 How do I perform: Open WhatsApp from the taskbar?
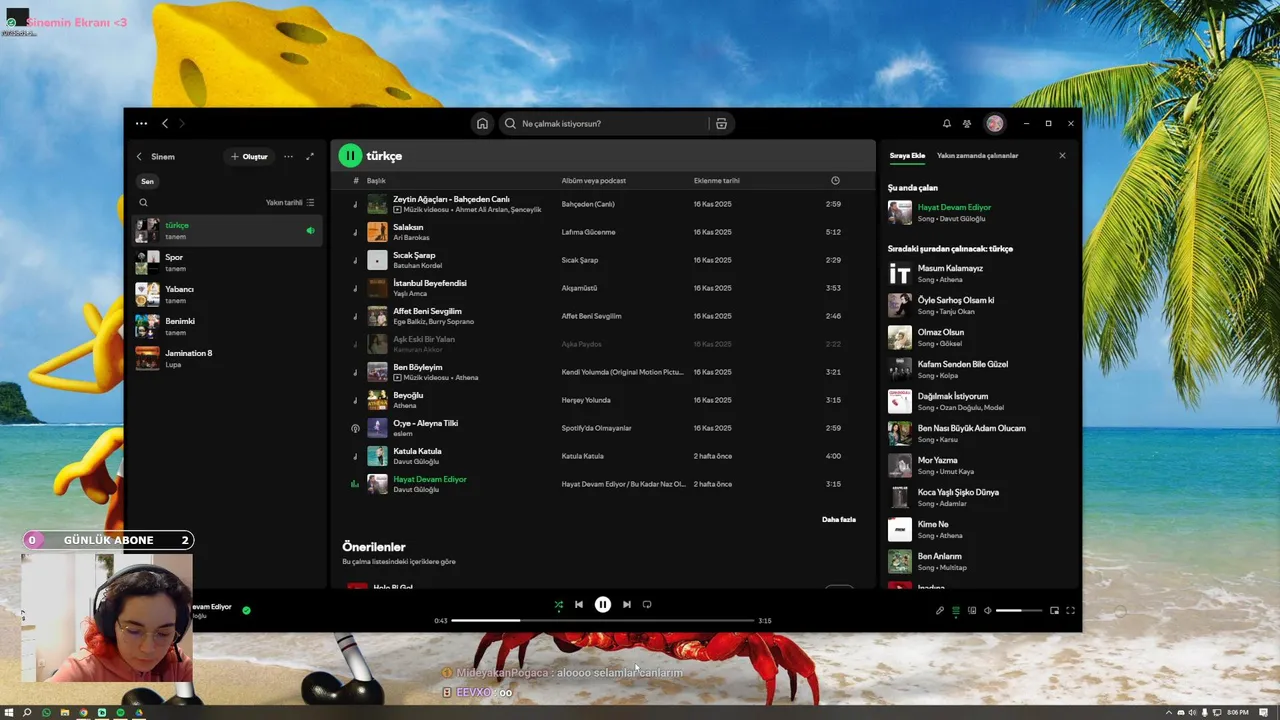[x=46, y=712]
